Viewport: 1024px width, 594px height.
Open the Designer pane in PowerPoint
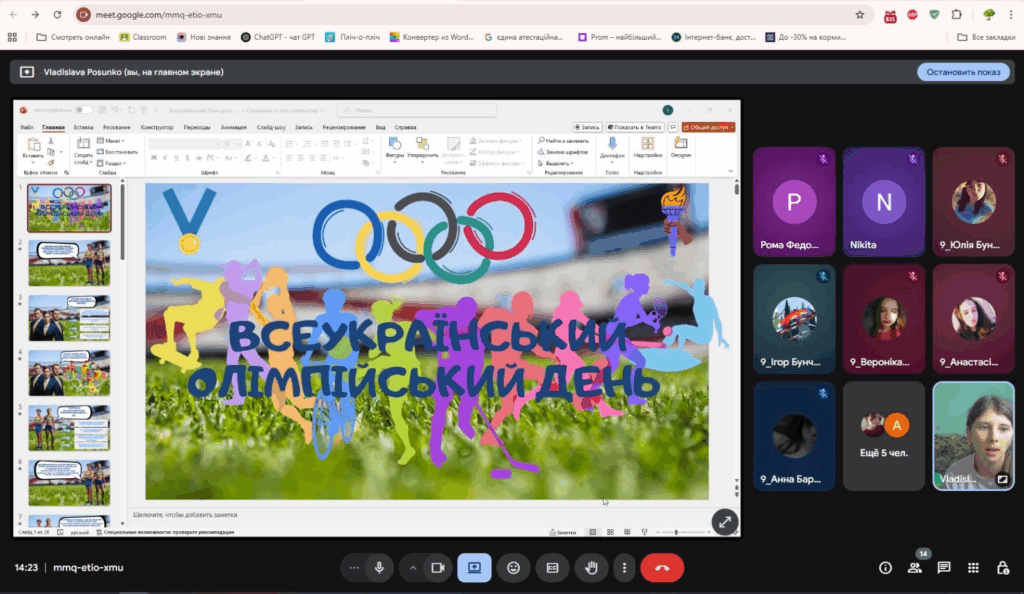point(680,148)
